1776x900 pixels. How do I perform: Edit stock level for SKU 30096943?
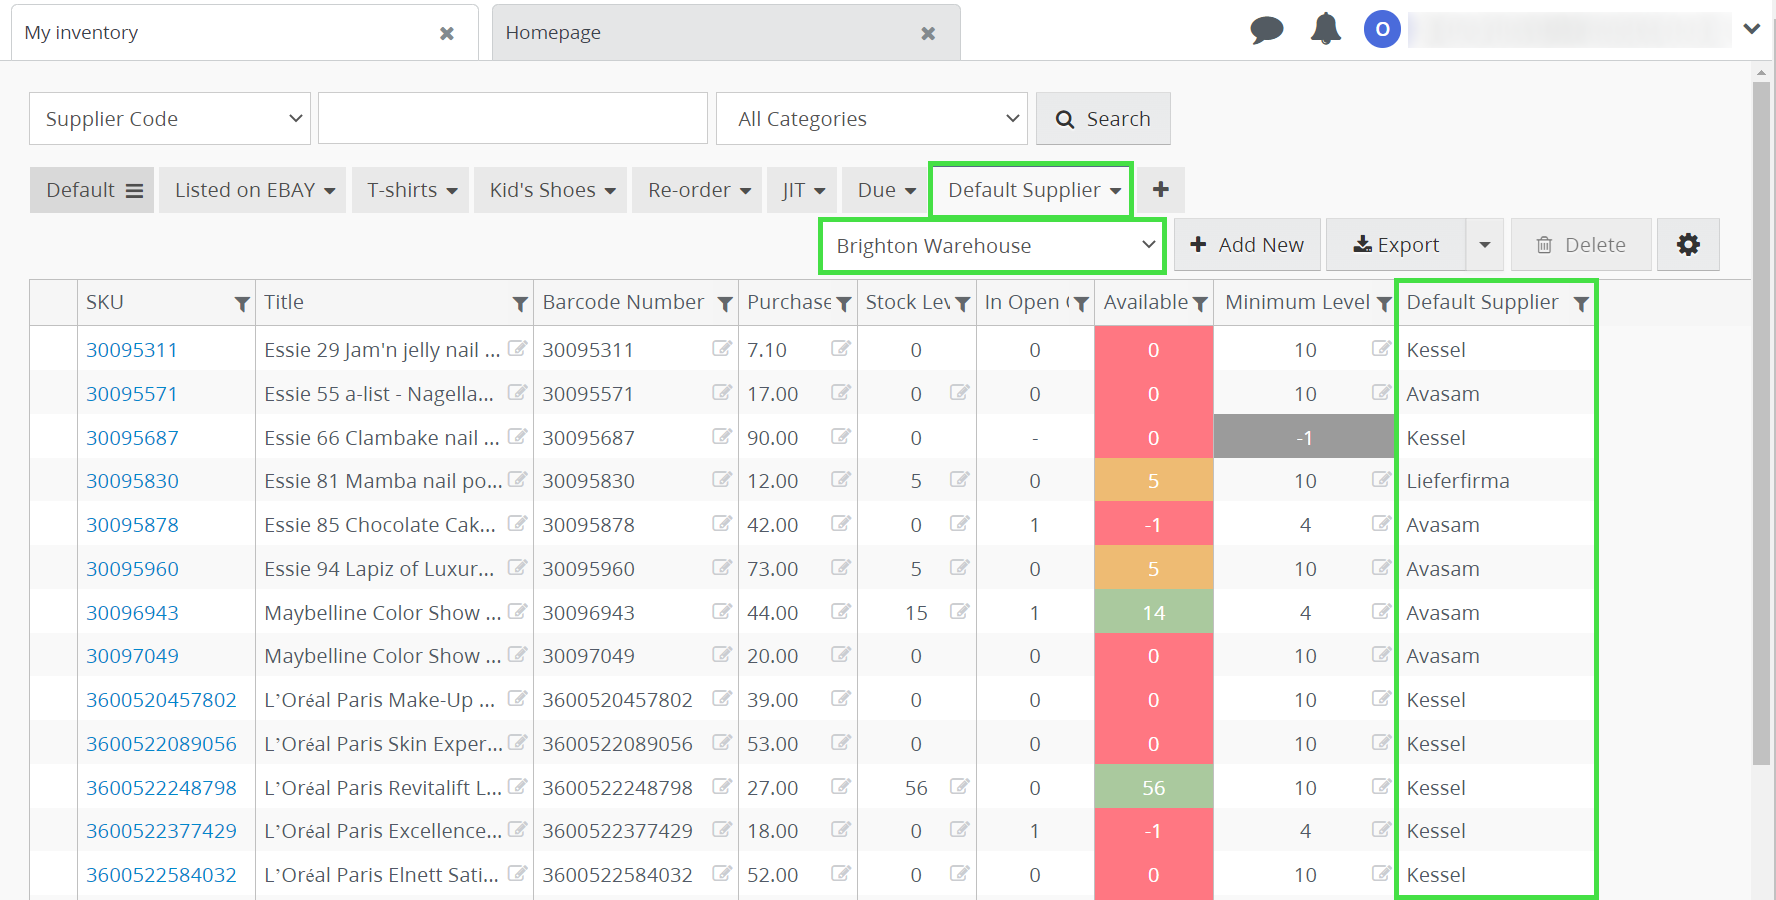tap(959, 612)
